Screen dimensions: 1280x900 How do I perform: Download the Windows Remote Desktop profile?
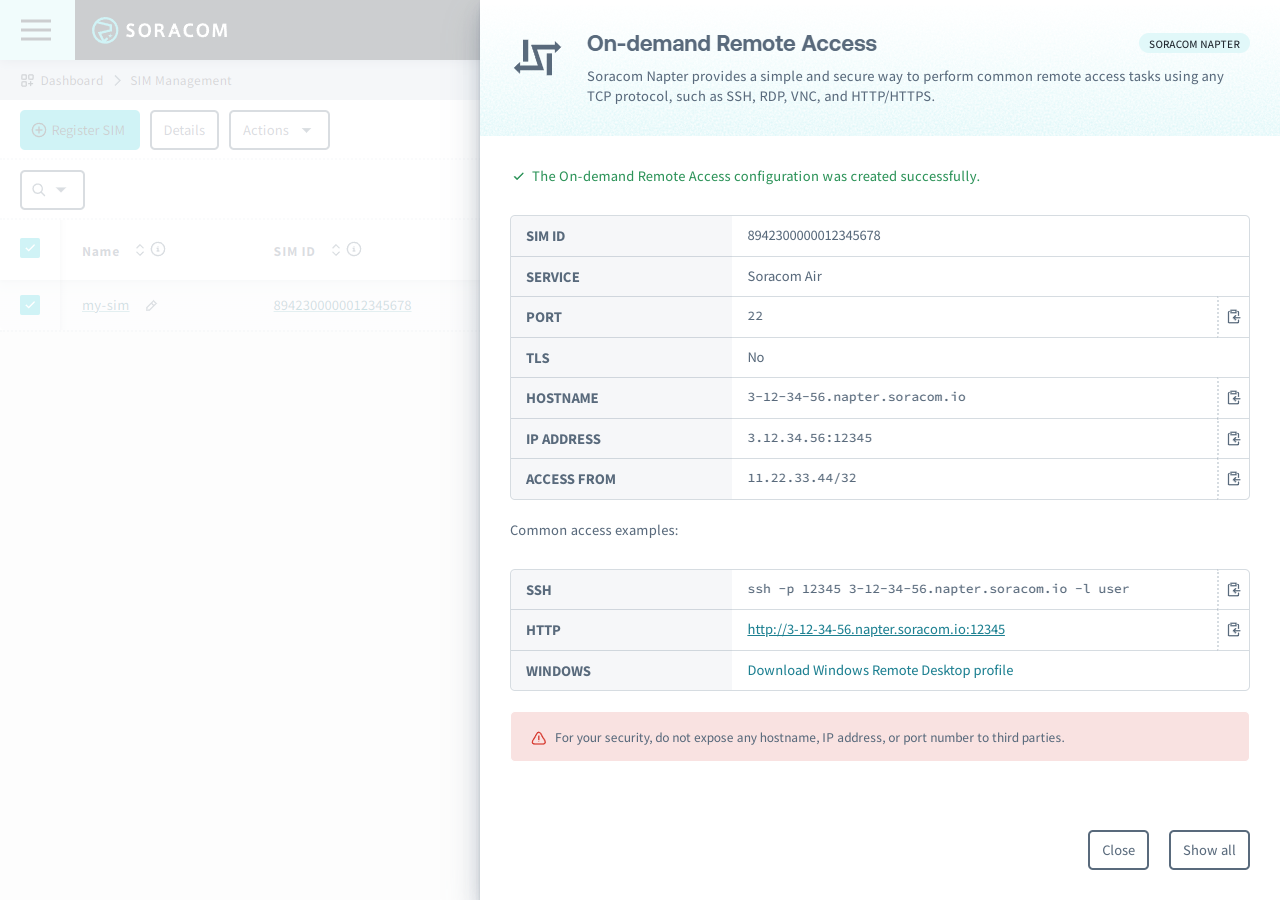click(x=880, y=670)
